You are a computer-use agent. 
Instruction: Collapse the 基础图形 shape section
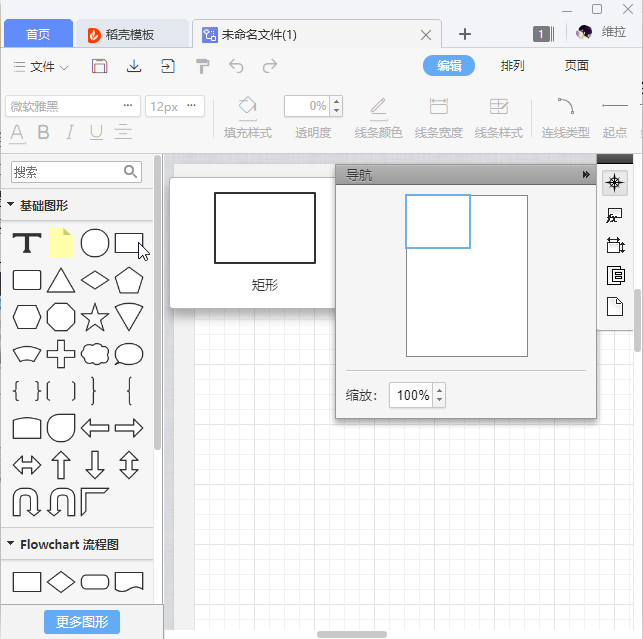click(11, 205)
